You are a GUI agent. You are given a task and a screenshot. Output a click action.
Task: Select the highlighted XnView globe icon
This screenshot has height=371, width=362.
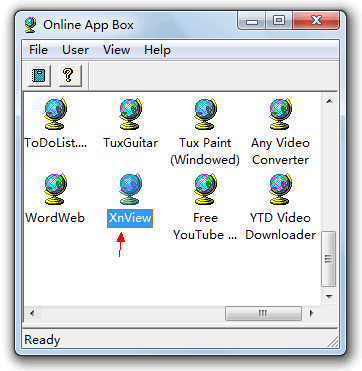[x=130, y=189]
